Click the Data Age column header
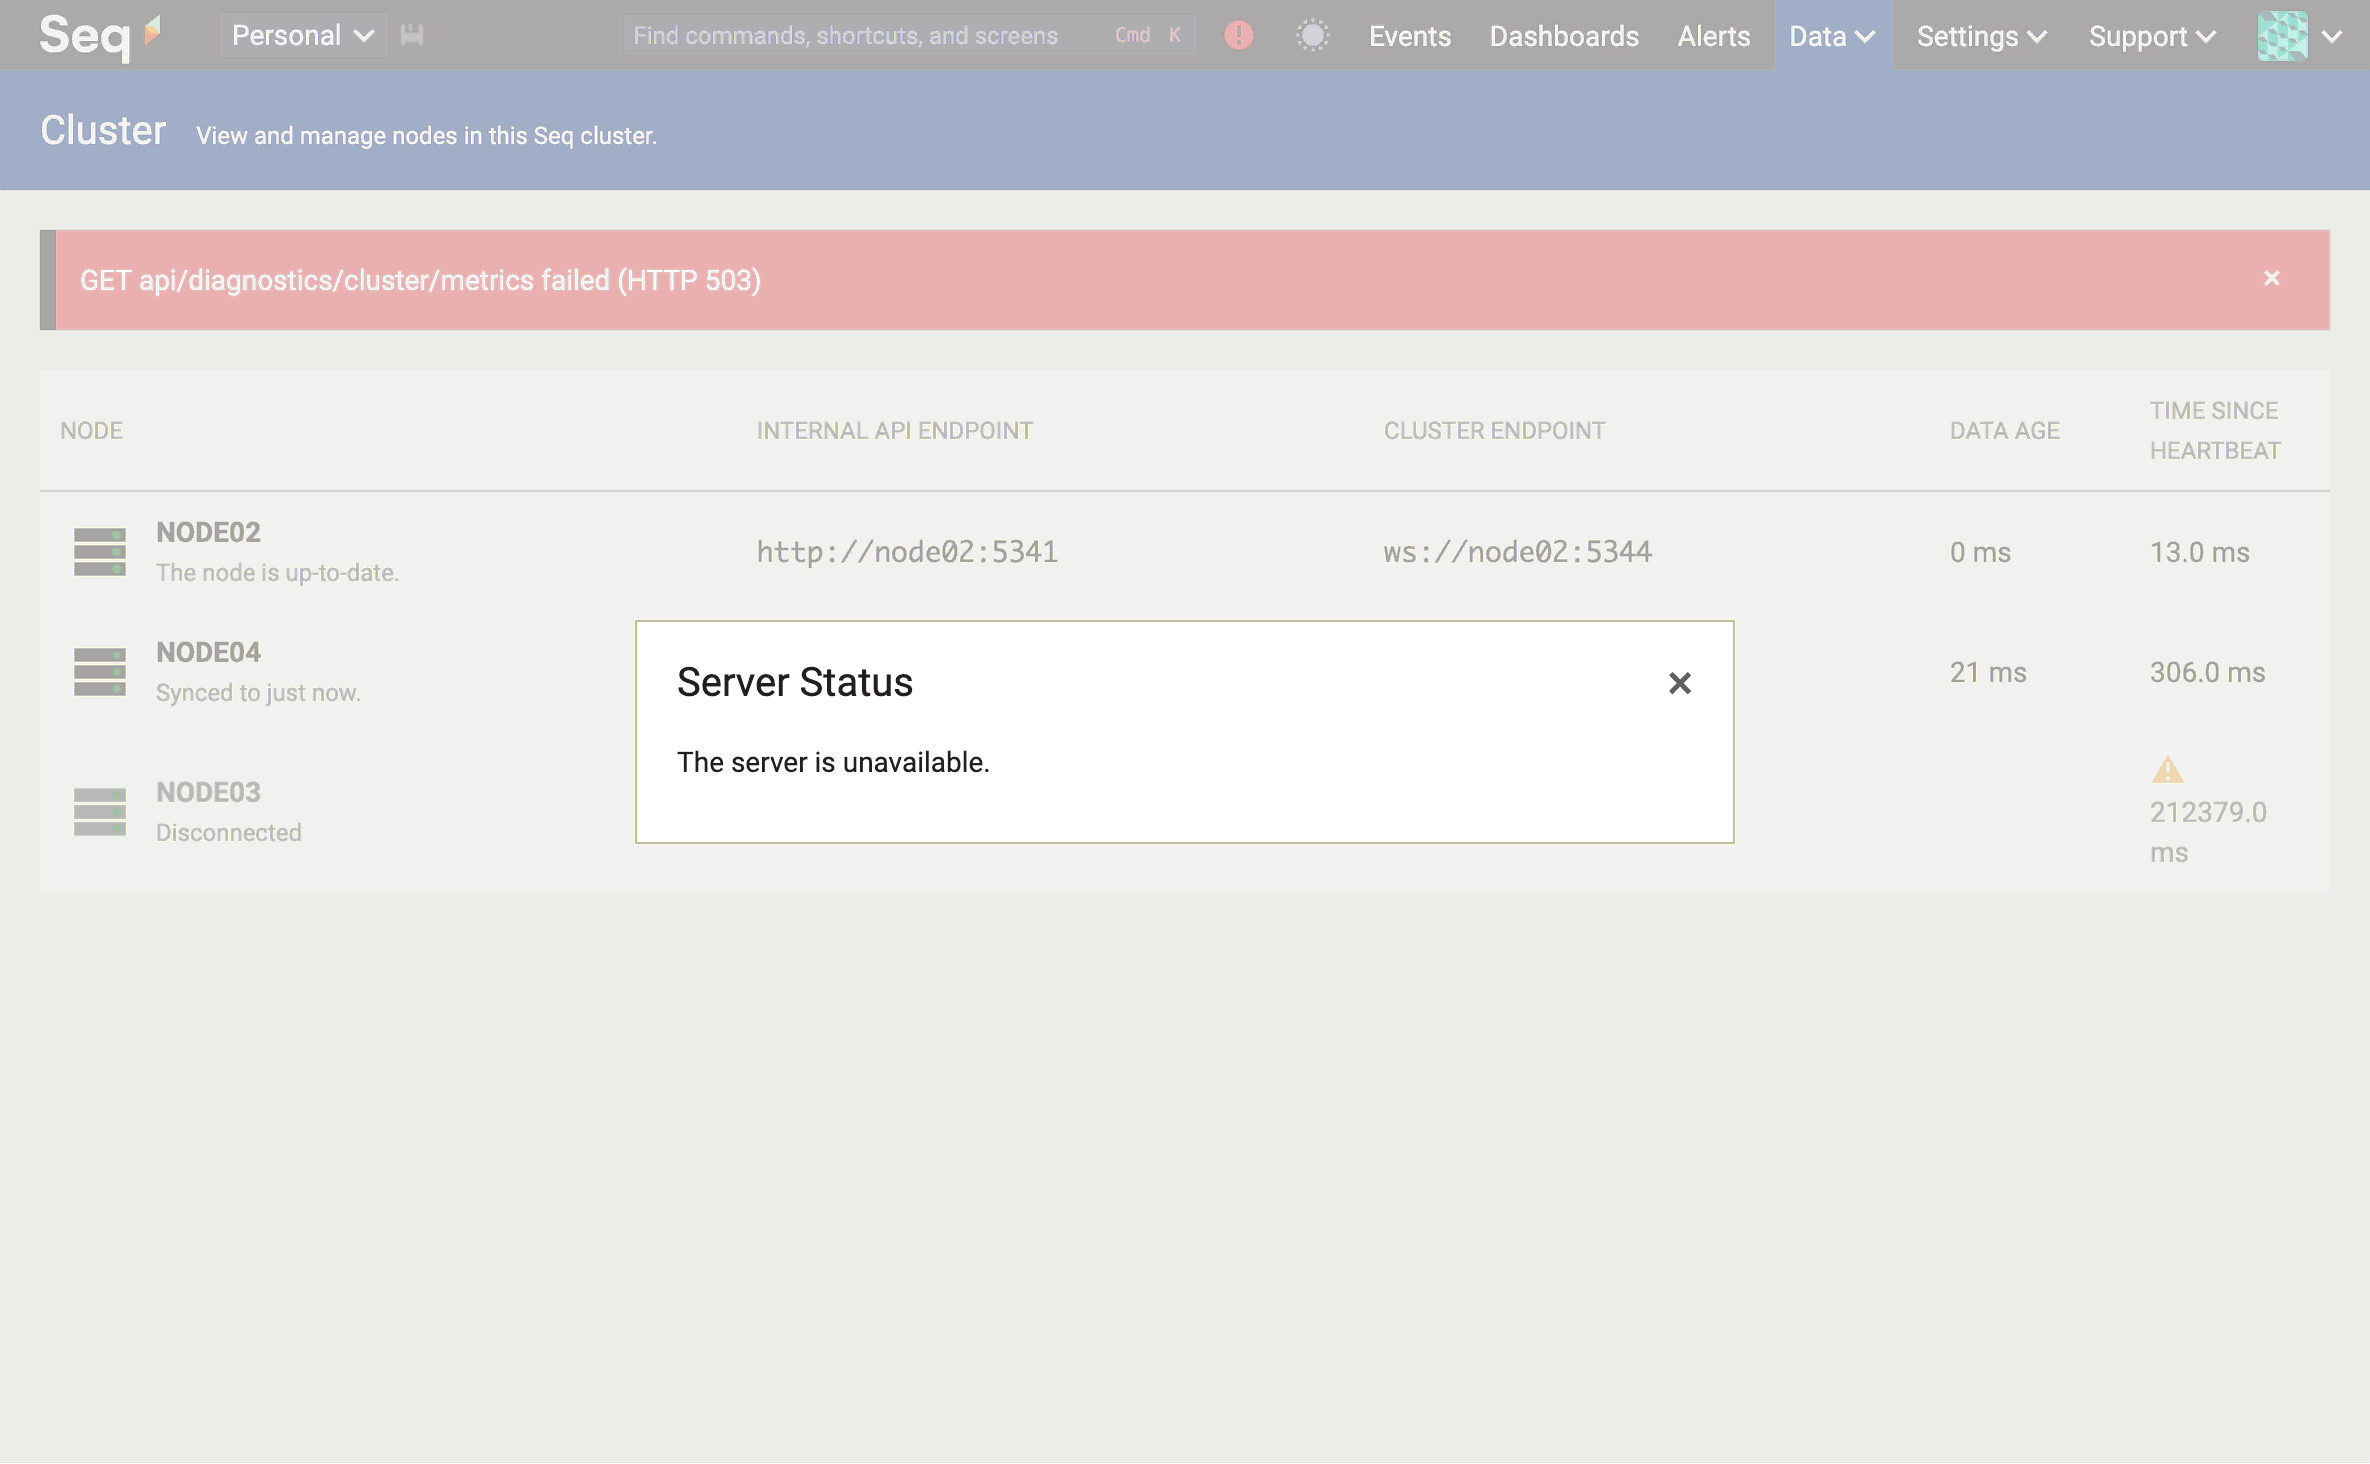The height and width of the screenshot is (1464, 2370). pos(2005,431)
